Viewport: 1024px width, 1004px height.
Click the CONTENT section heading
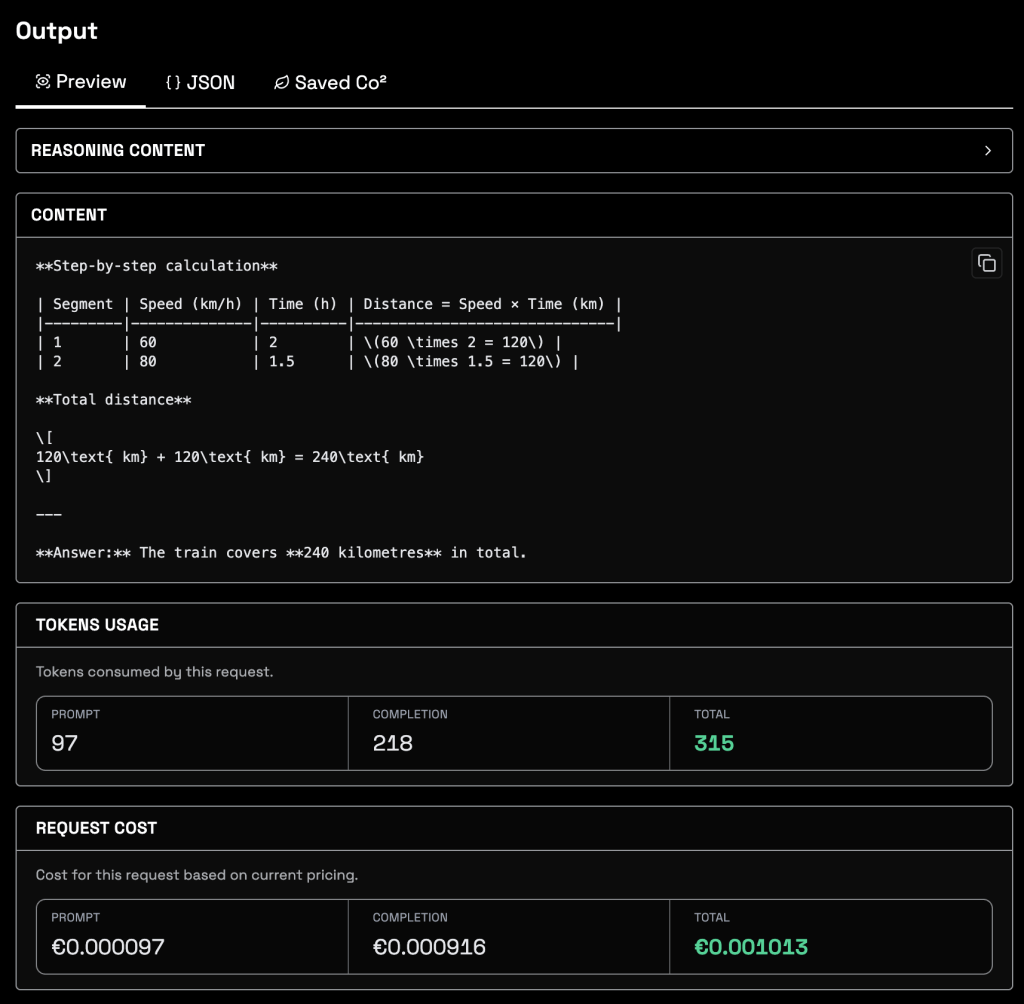point(69,215)
